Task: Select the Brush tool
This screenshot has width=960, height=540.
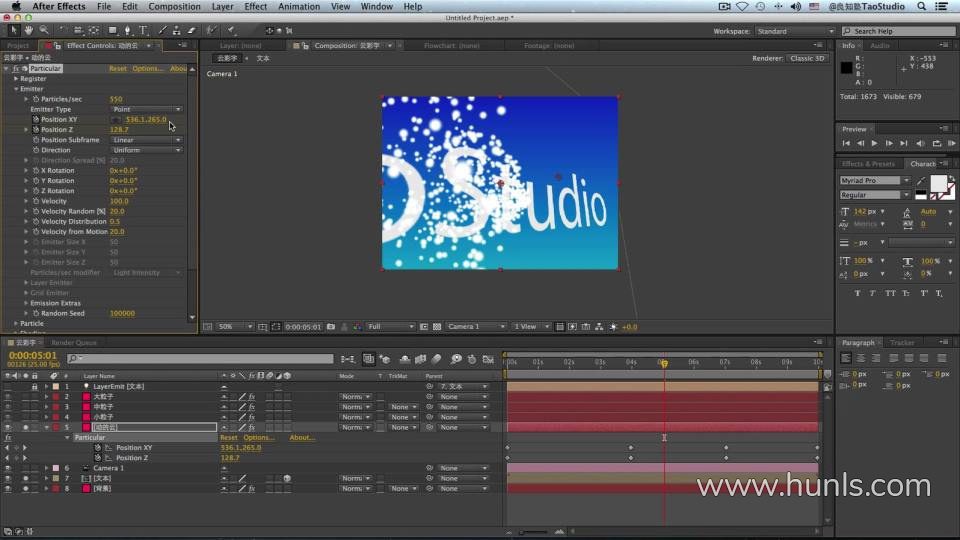Action: 162,30
